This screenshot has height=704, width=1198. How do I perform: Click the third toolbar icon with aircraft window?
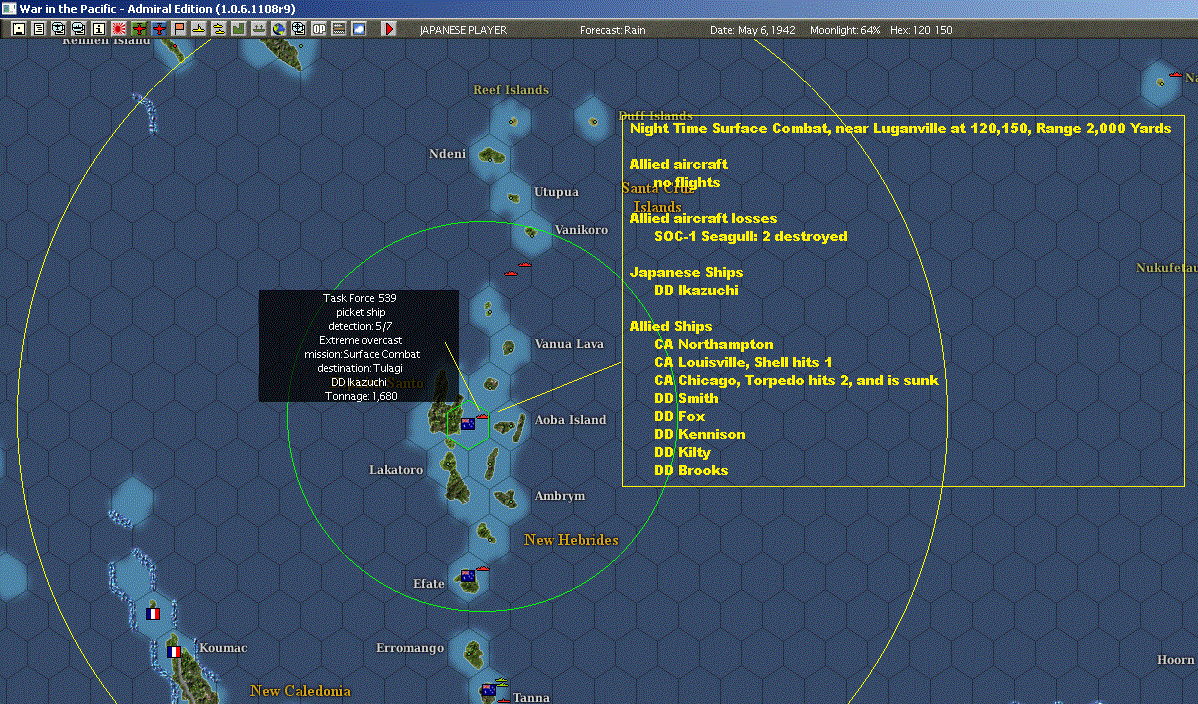(x=58, y=29)
